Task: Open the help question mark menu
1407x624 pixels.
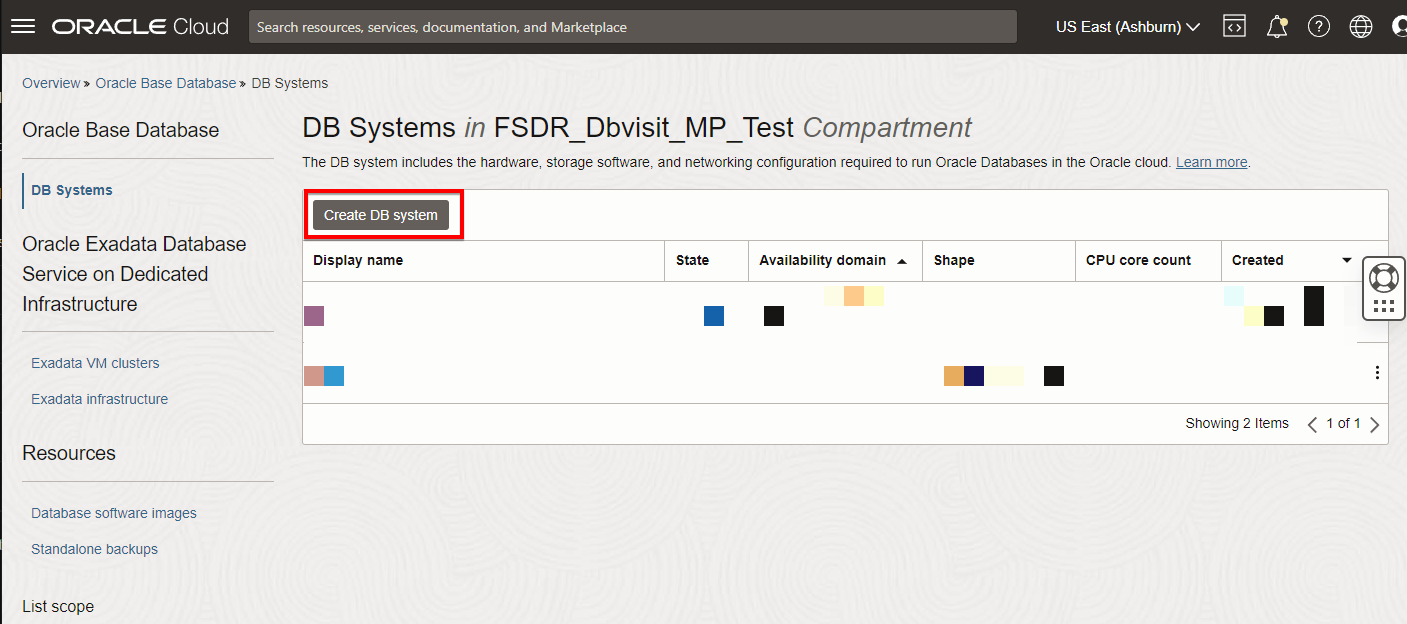Action: (1319, 27)
